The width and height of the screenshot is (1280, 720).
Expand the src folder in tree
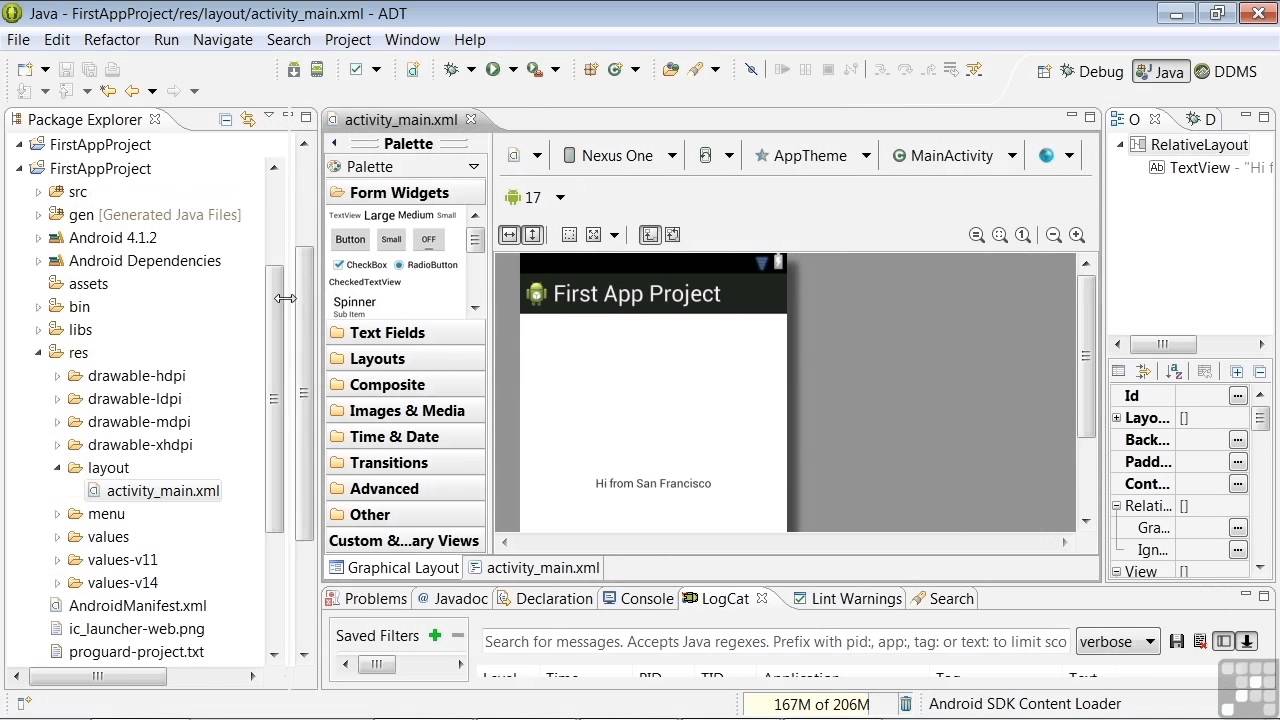coord(38,192)
